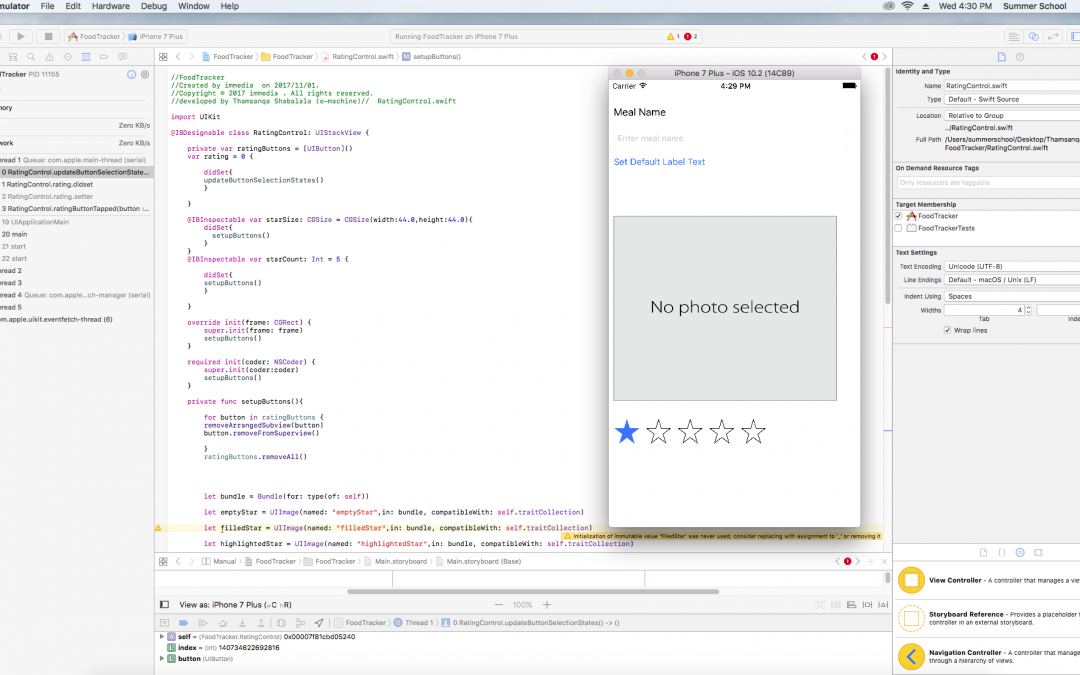Uncheck FoodTracker target membership
Screen dimensions: 1080x675
coord(899,216)
